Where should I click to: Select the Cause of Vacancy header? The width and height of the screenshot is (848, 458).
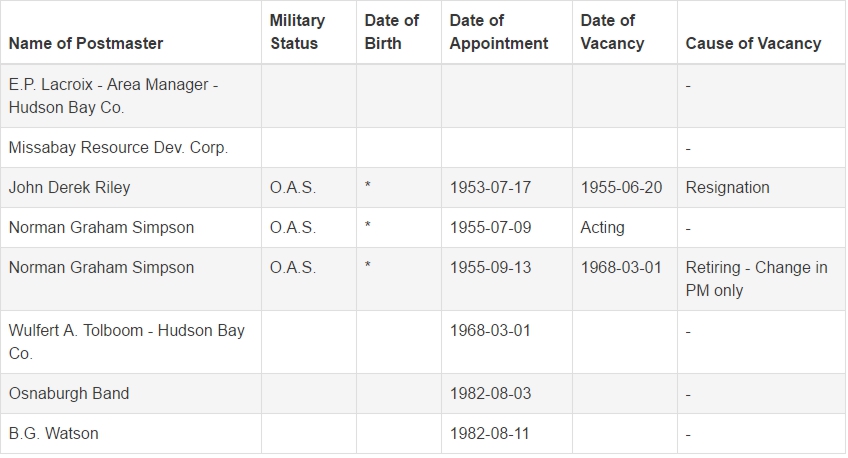[753, 43]
